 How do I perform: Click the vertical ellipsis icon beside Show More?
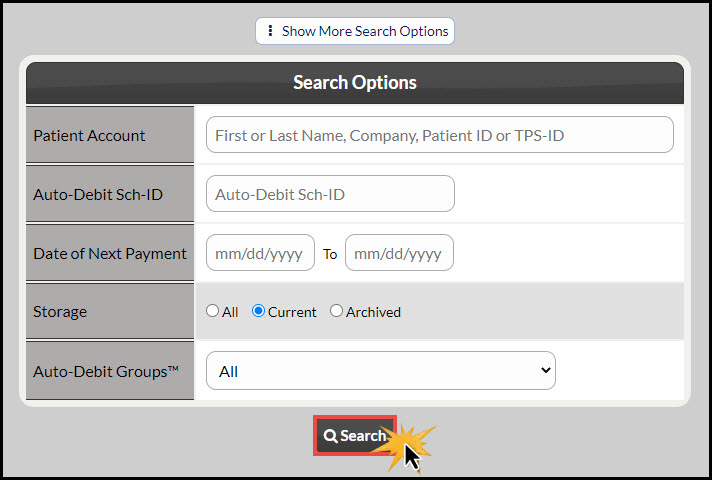point(270,30)
